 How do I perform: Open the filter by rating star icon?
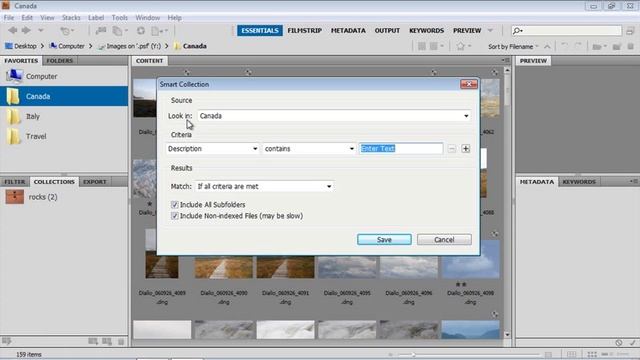(x=461, y=46)
